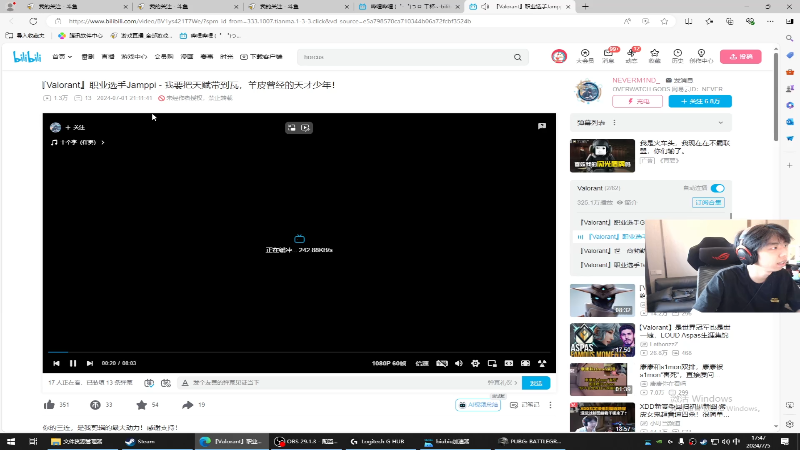This screenshot has height=450, width=800.
Task: Open messages icon with badge
Action: pos(608,56)
